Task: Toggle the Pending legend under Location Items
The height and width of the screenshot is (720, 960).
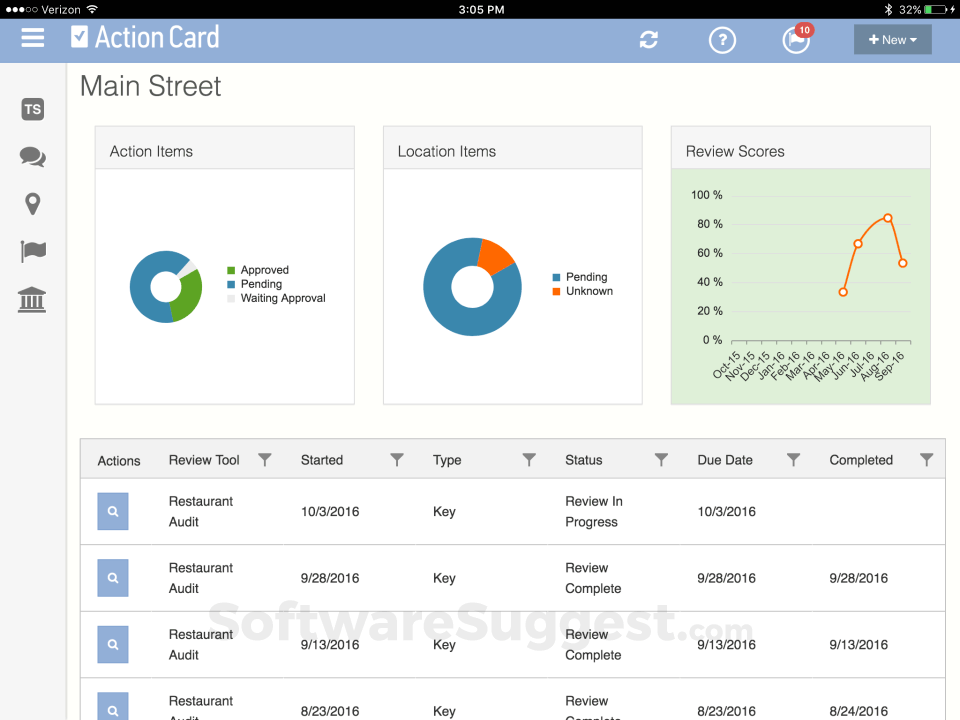Action: coord(586,277)
